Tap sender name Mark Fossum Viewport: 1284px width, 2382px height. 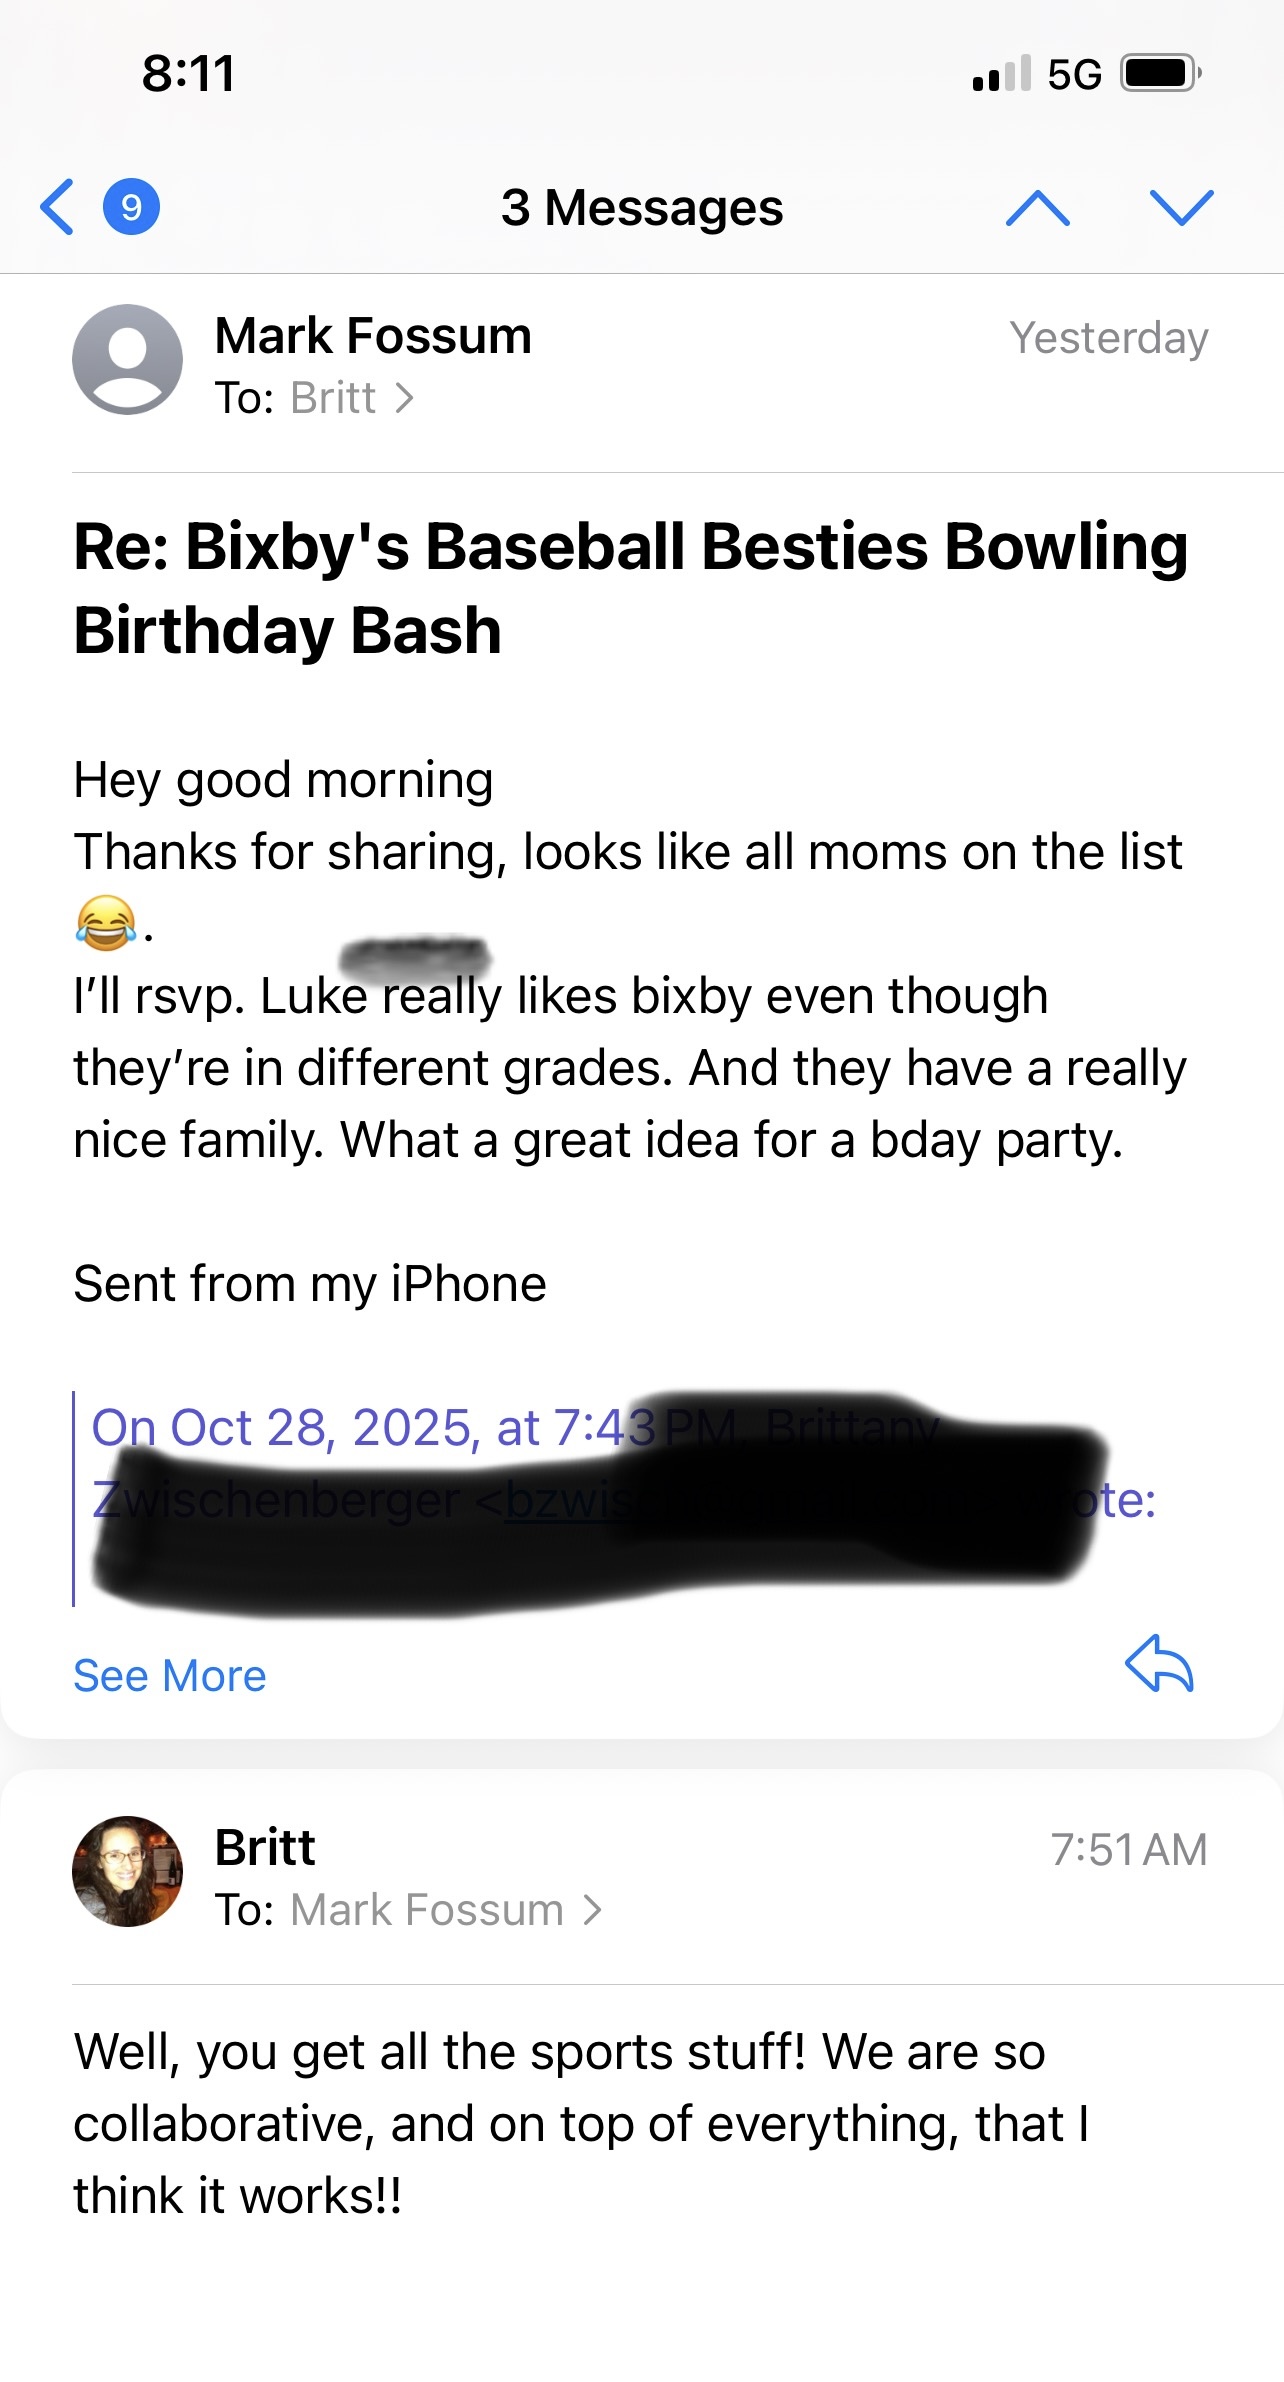[373, 335]
